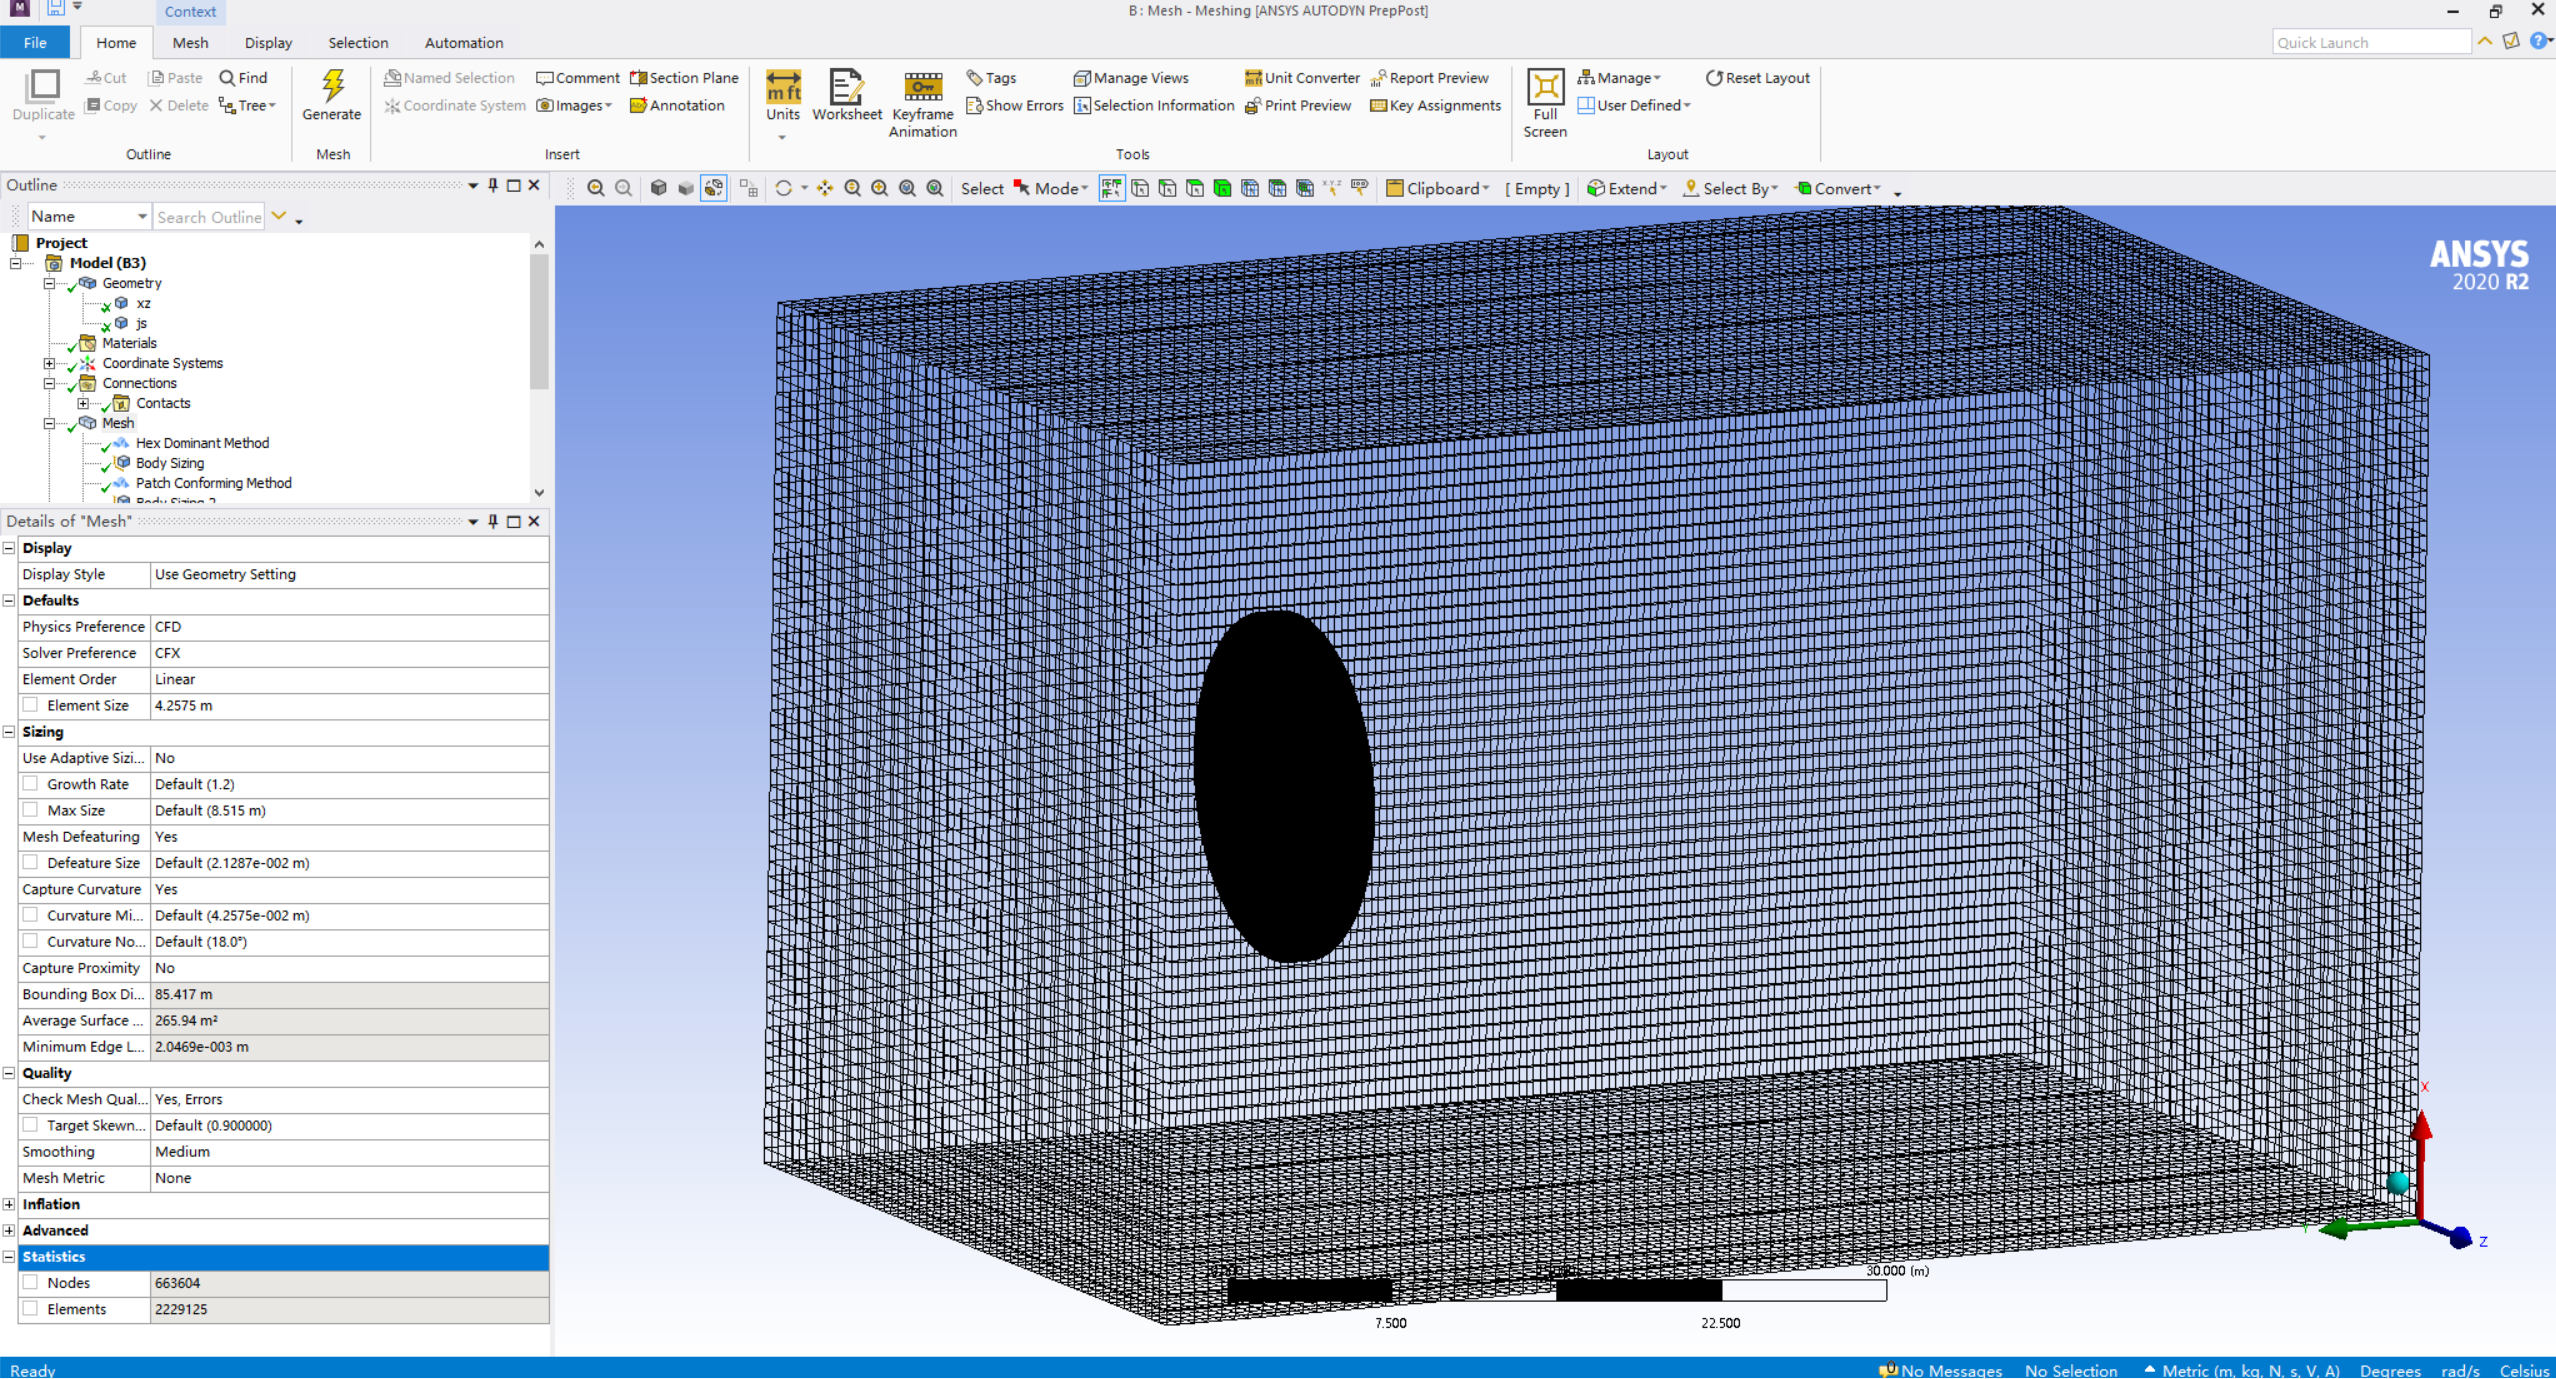Click the Manage Views tool

click(x=1131, y=78)
